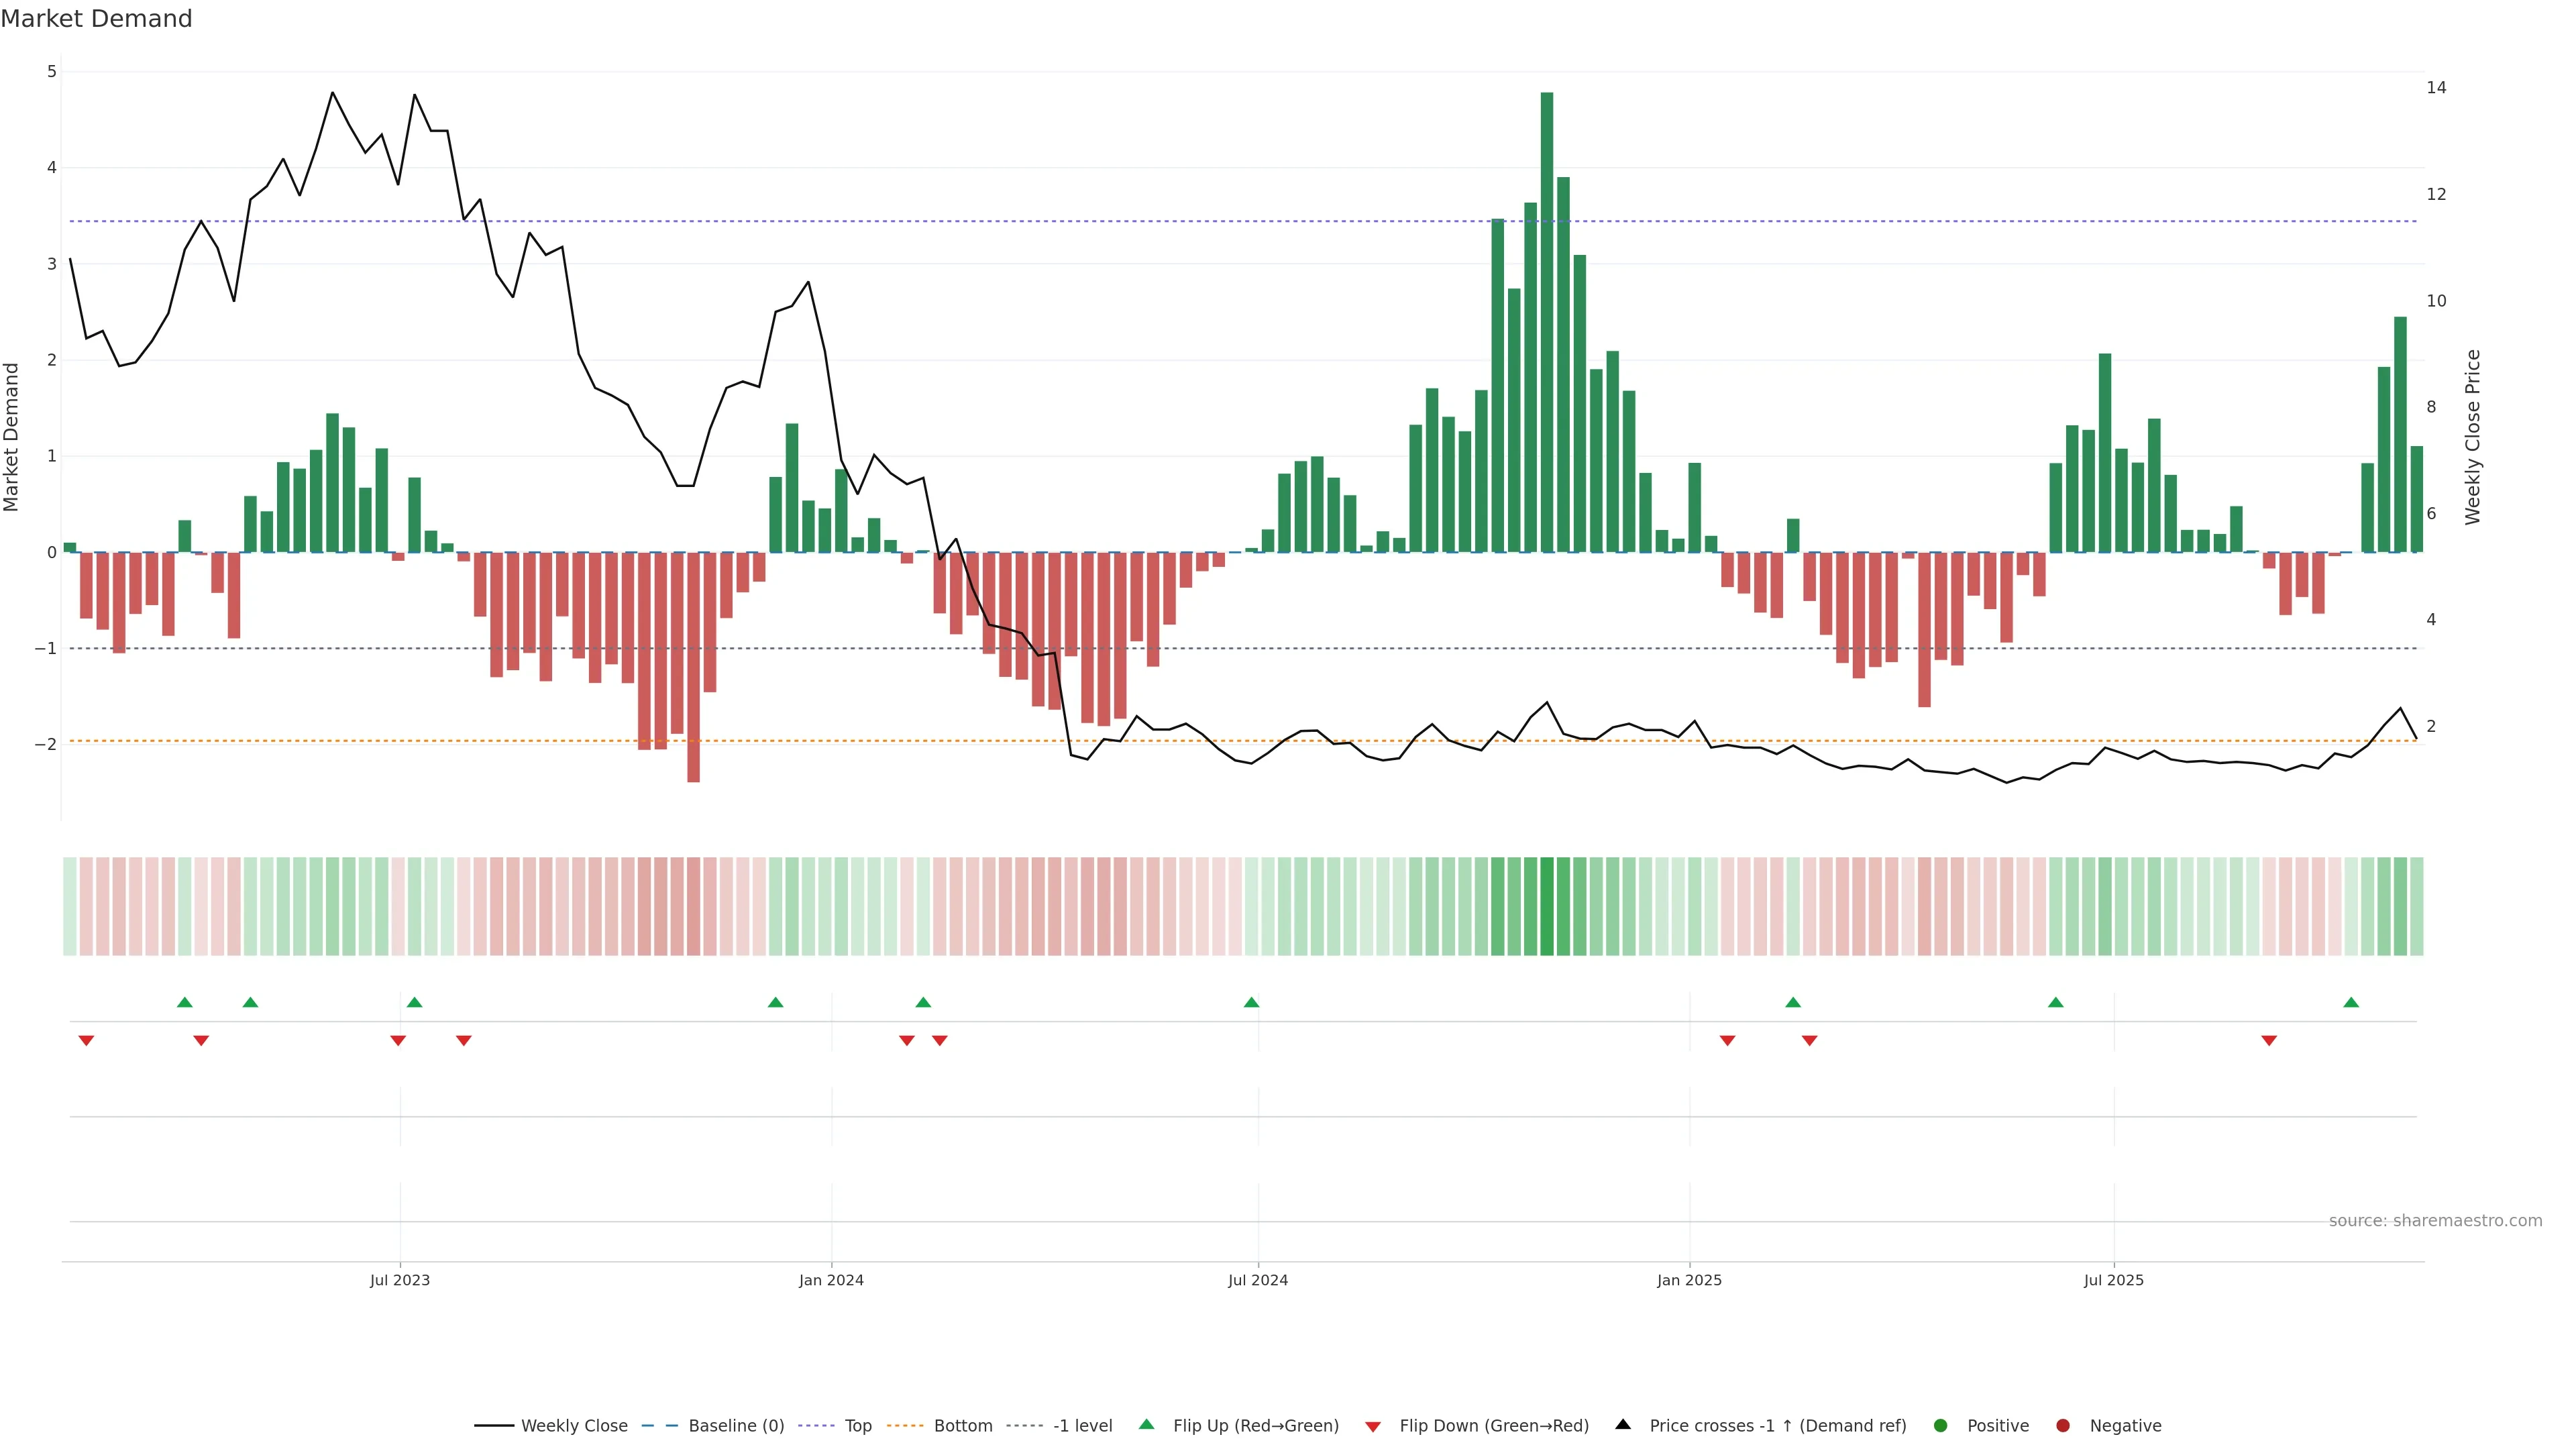Toggle the -1 level legend item
Screen dimensions: 2576x1449
pyautogui.click(x=1082, y=1426)
